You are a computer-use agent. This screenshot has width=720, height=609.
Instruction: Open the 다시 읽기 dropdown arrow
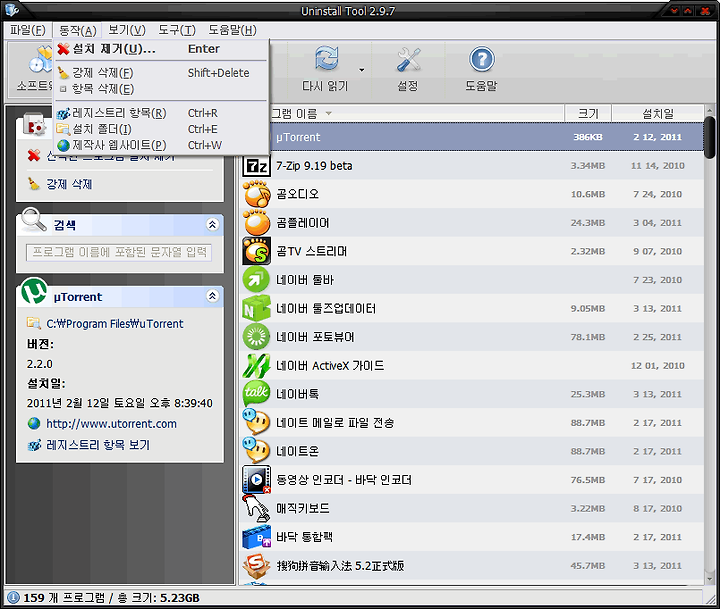362,70
